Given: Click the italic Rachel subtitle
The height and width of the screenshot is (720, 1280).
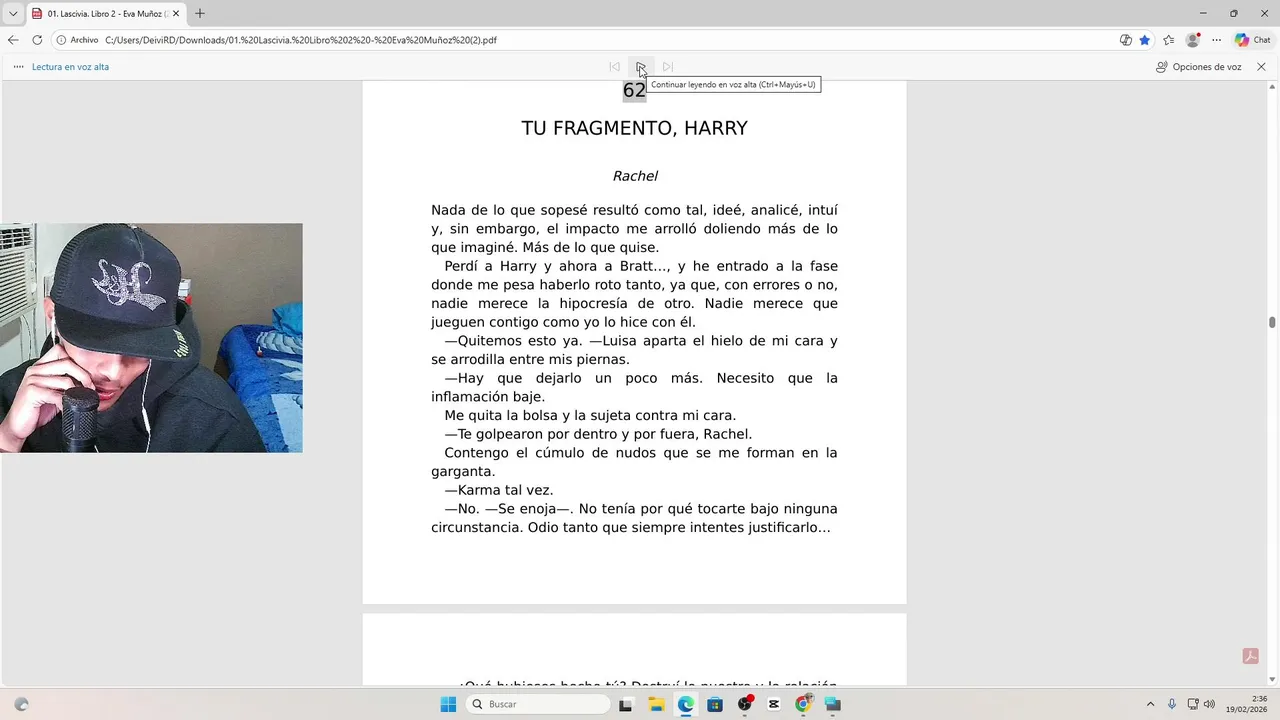Looking at the screenshot, I should (635, 176).
